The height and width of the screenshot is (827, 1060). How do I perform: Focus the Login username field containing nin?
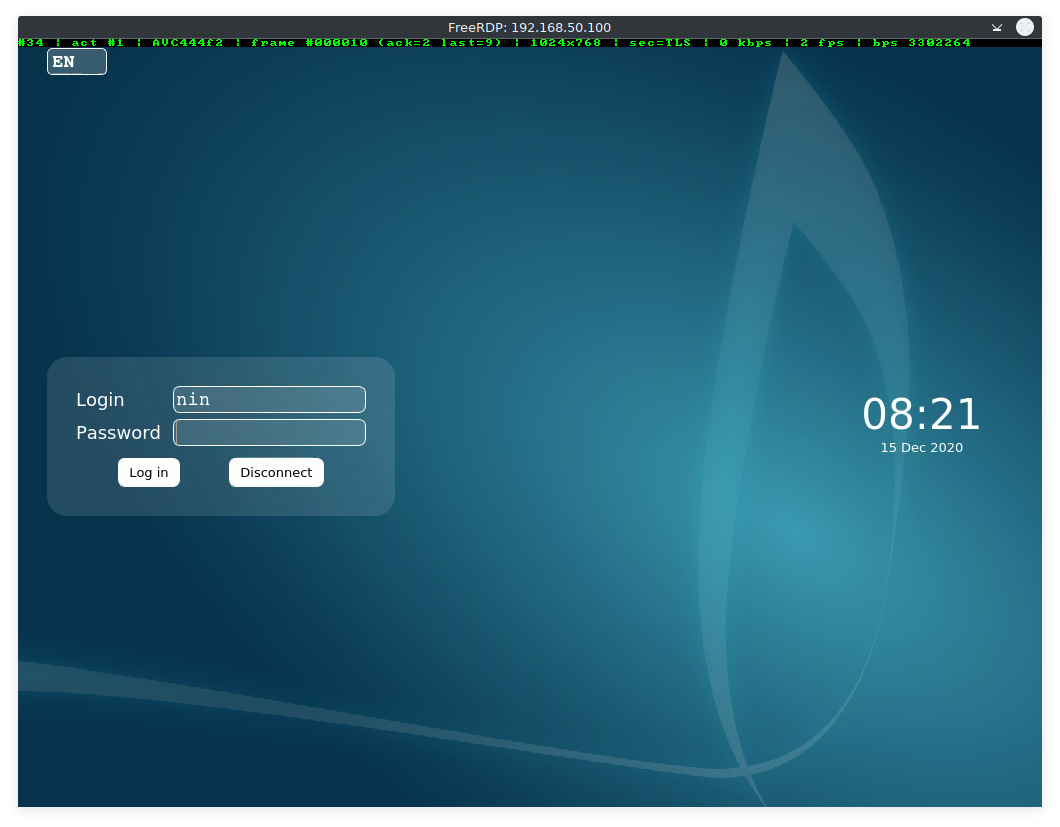click(269, 400)
